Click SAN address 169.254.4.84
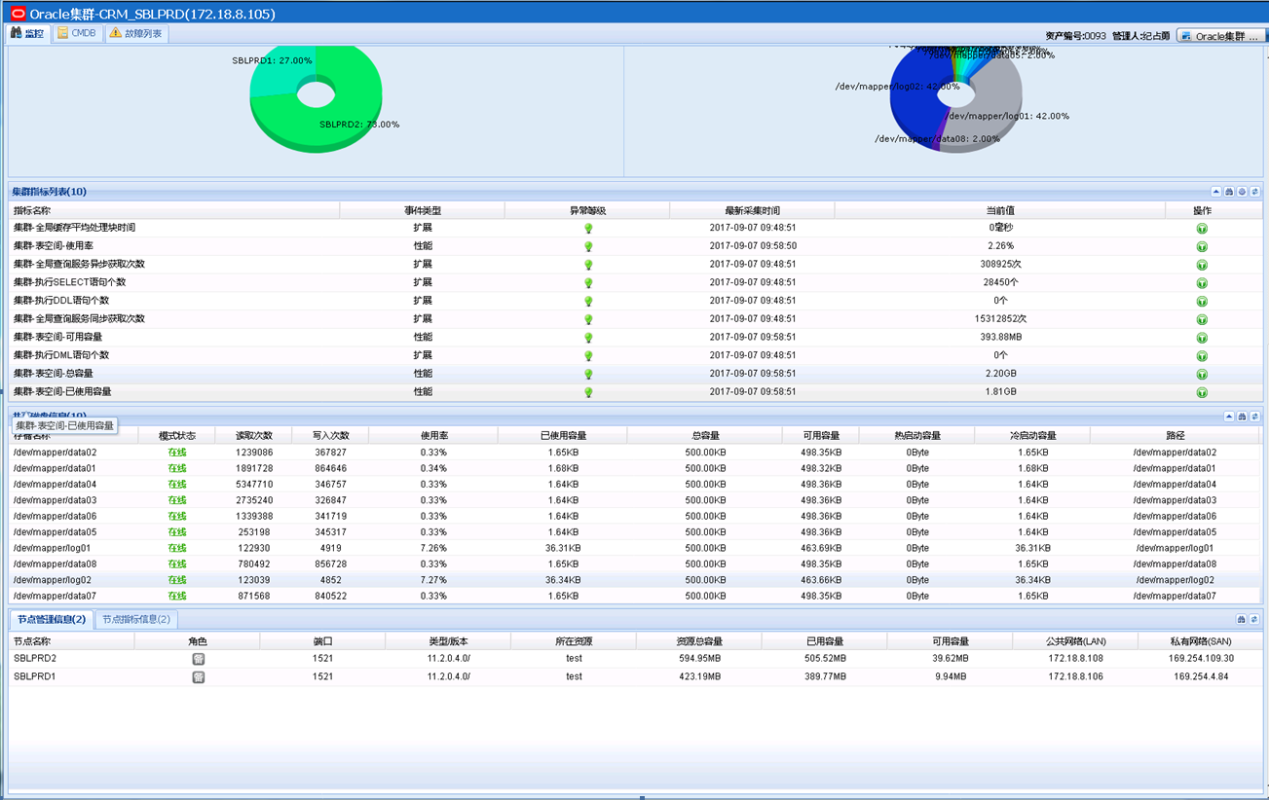The width and height of the screenshot is (1269, 800). [1201, 677]
